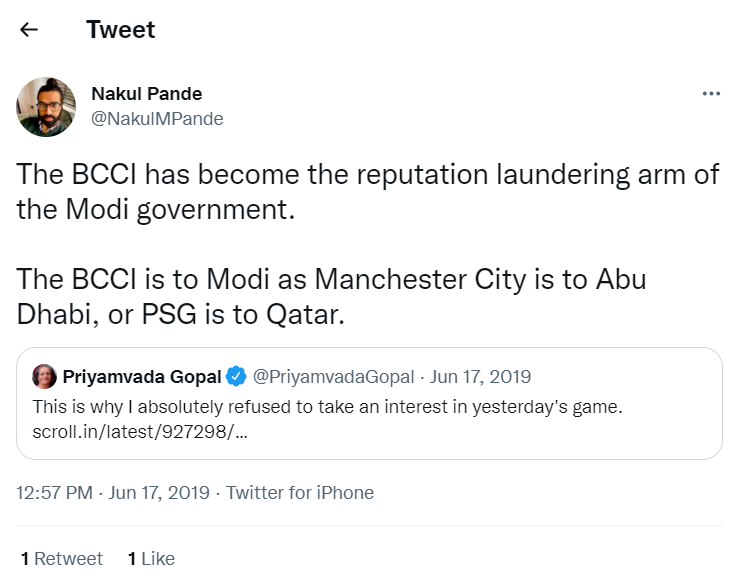
Task: Click Nakul Pande's profile picture
Action: click(46, 107)
